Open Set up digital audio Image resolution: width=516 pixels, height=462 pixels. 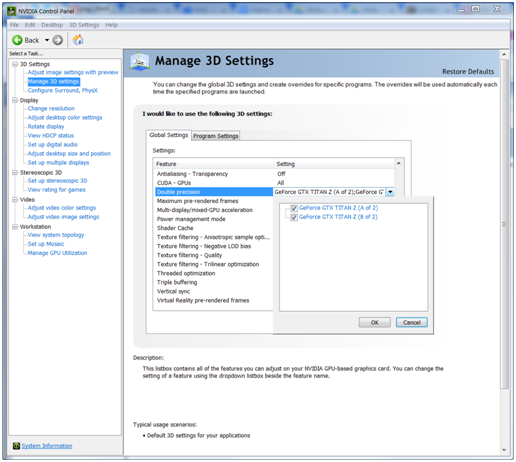click(x=53, y=144)
